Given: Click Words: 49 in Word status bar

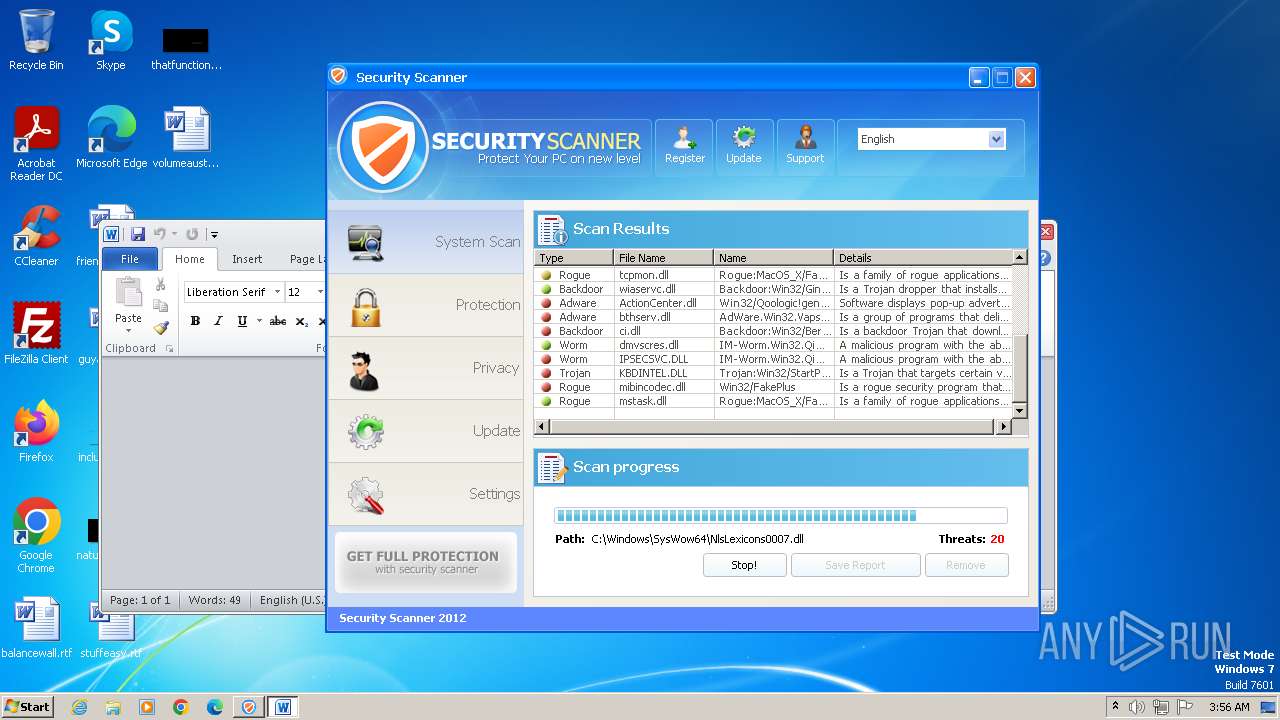Looking at the screenshot, I should [215, 600].
